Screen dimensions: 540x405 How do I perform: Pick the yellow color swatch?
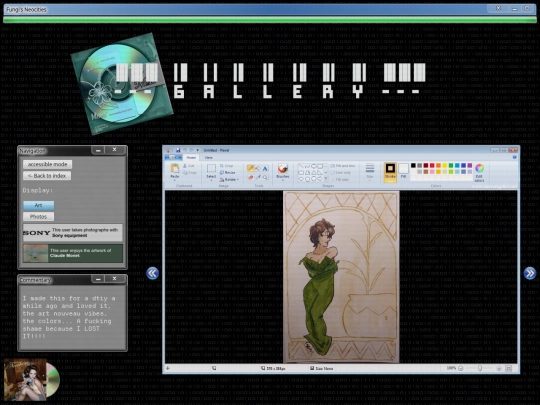(x=445, y=166)
